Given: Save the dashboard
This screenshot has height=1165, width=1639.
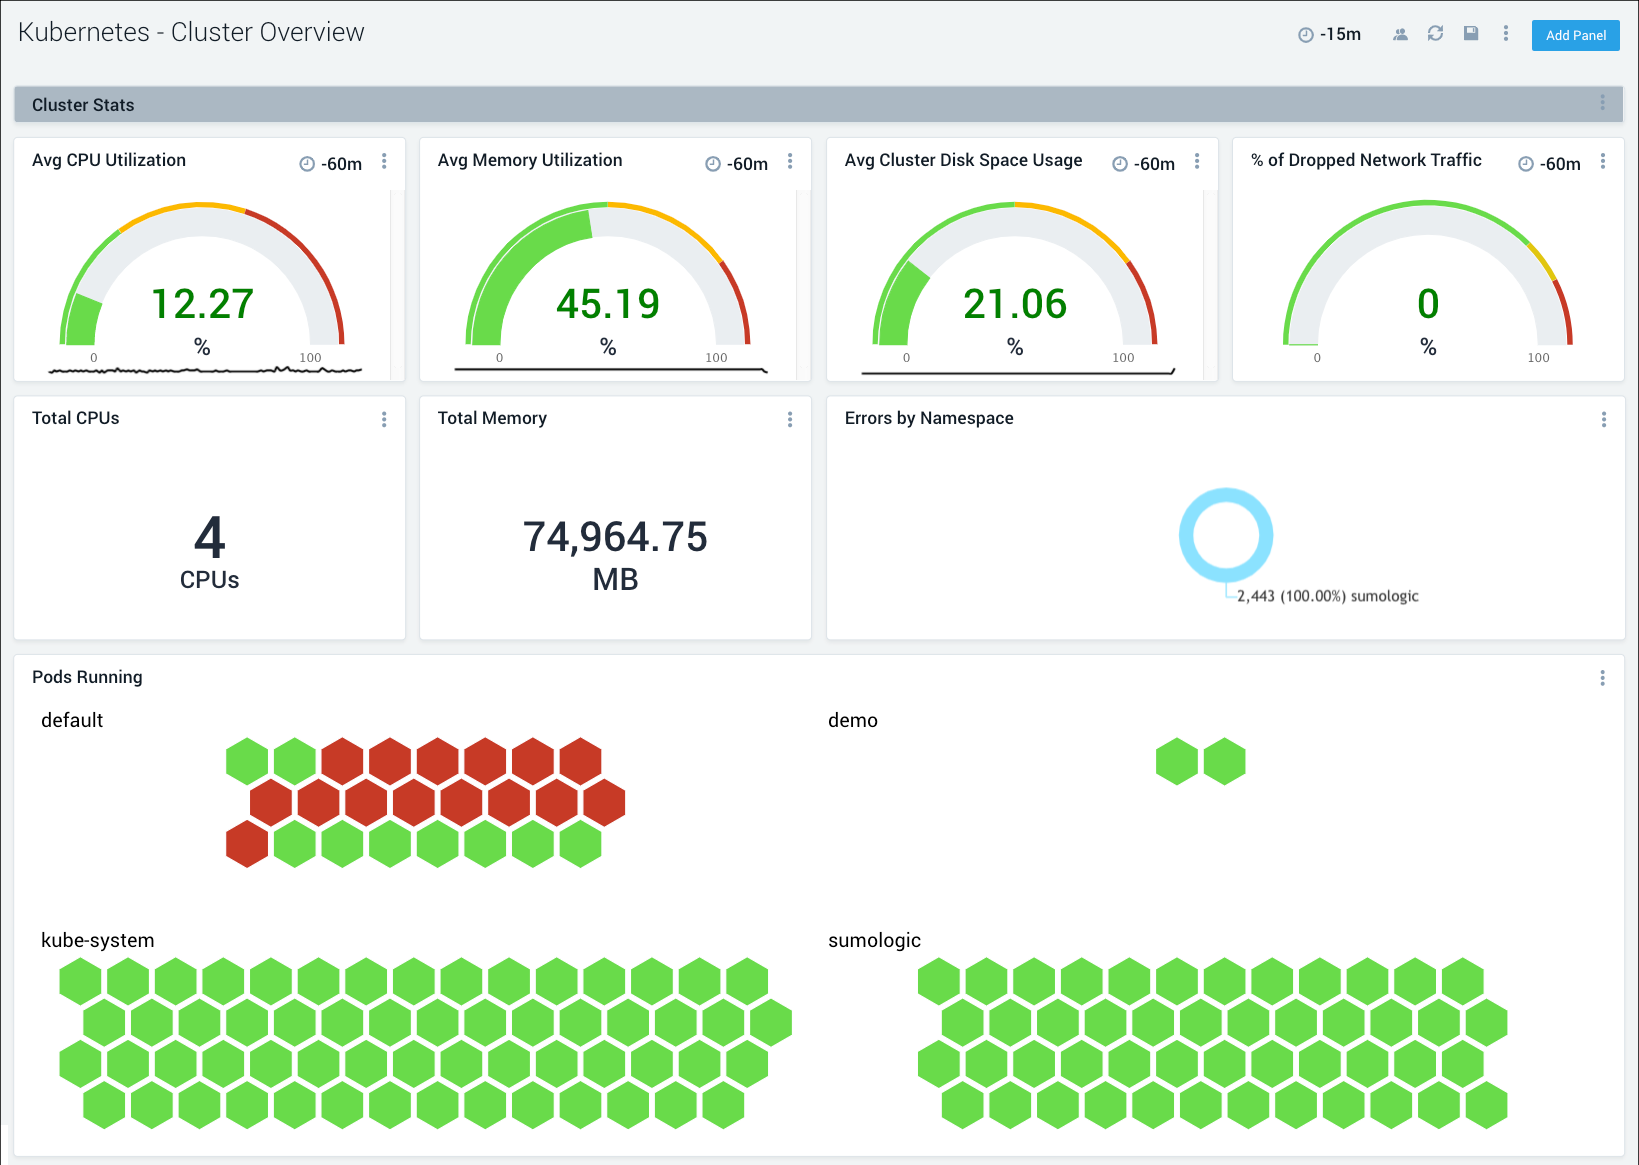Looking at the screenshot, I should tap(1471, 33).
